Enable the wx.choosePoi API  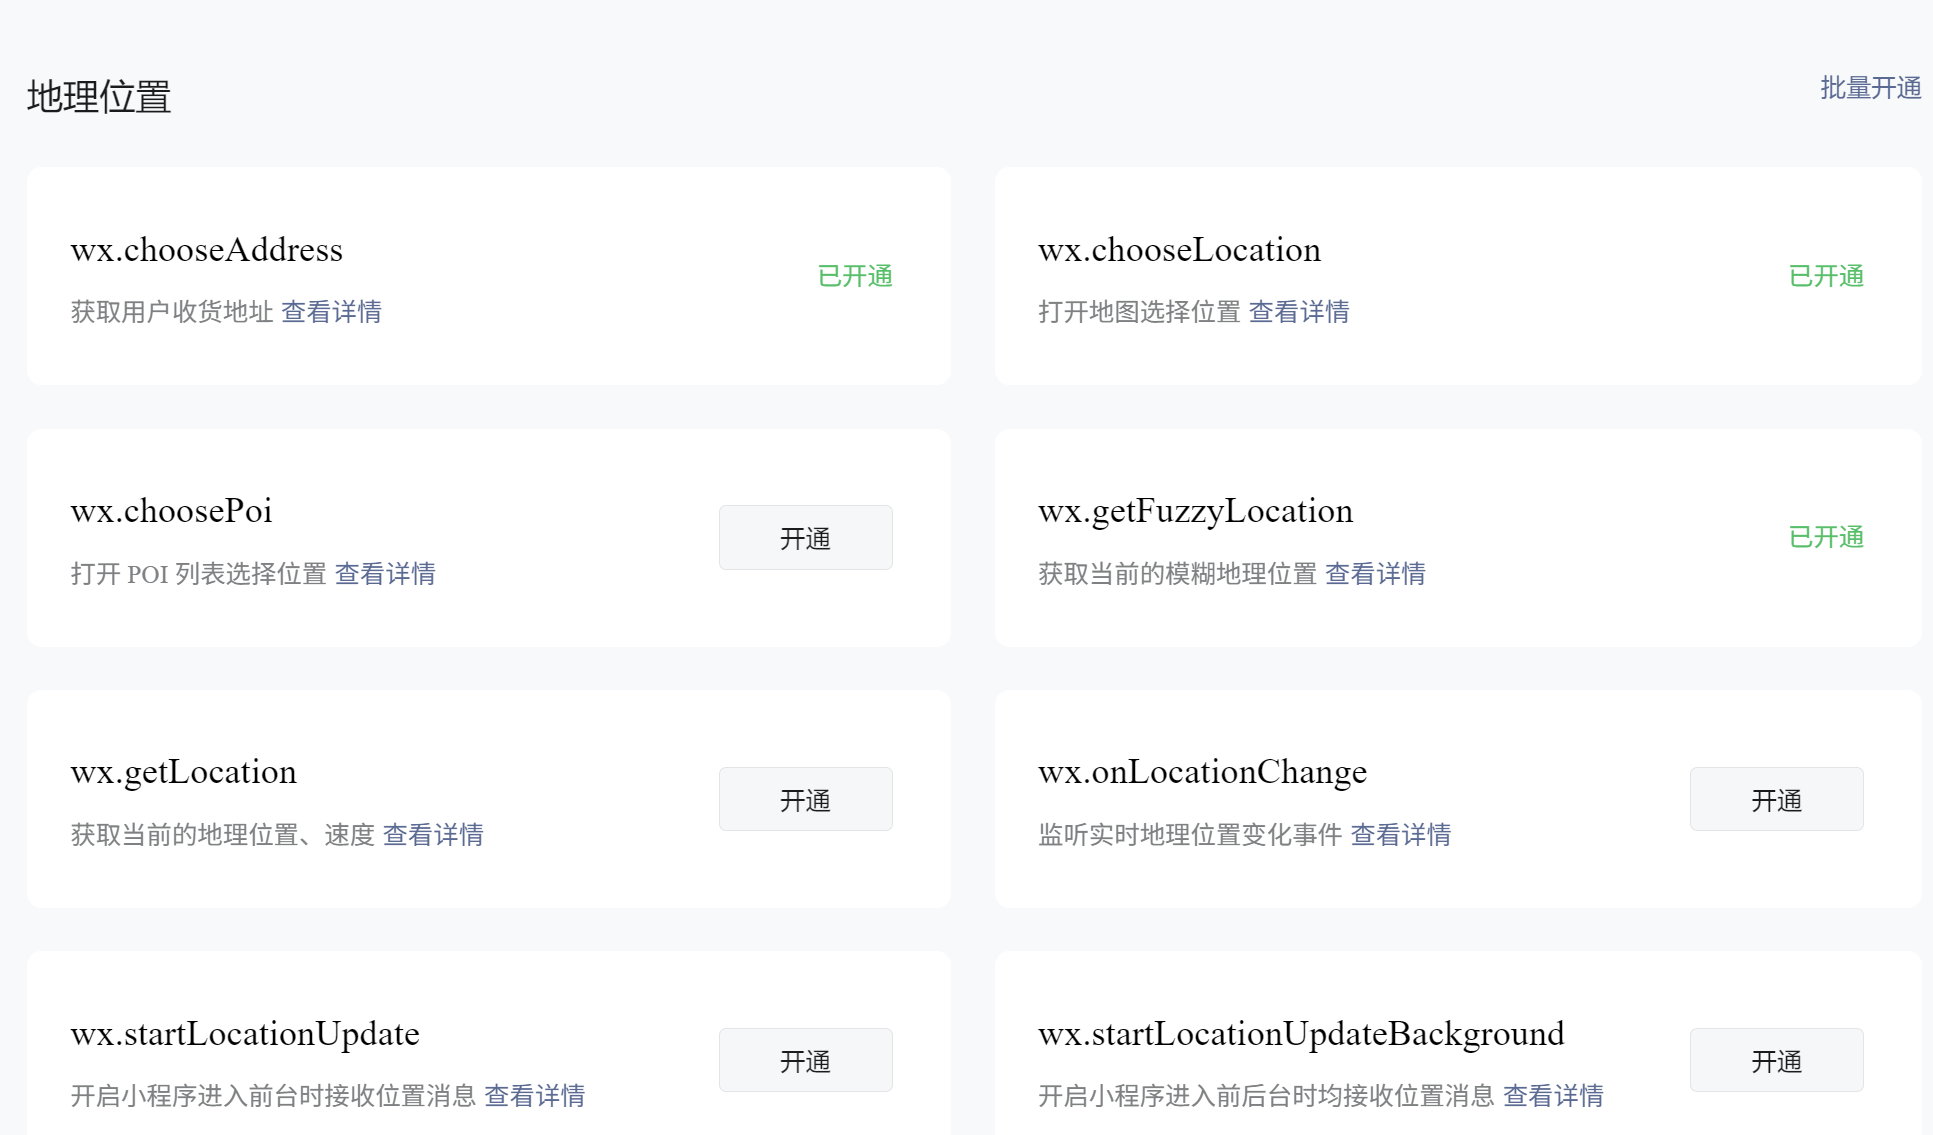click(x=805, y=538)
